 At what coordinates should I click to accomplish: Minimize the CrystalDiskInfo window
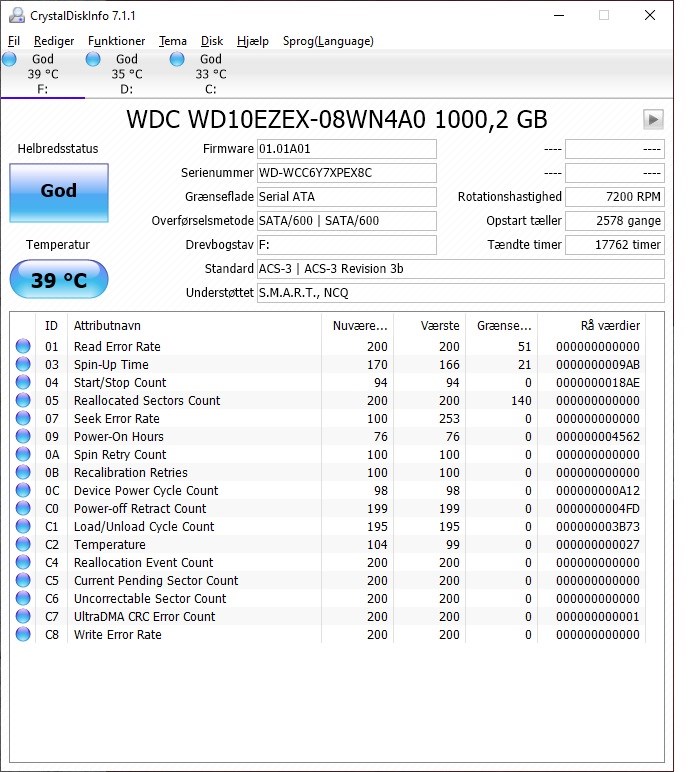point(559,15)
